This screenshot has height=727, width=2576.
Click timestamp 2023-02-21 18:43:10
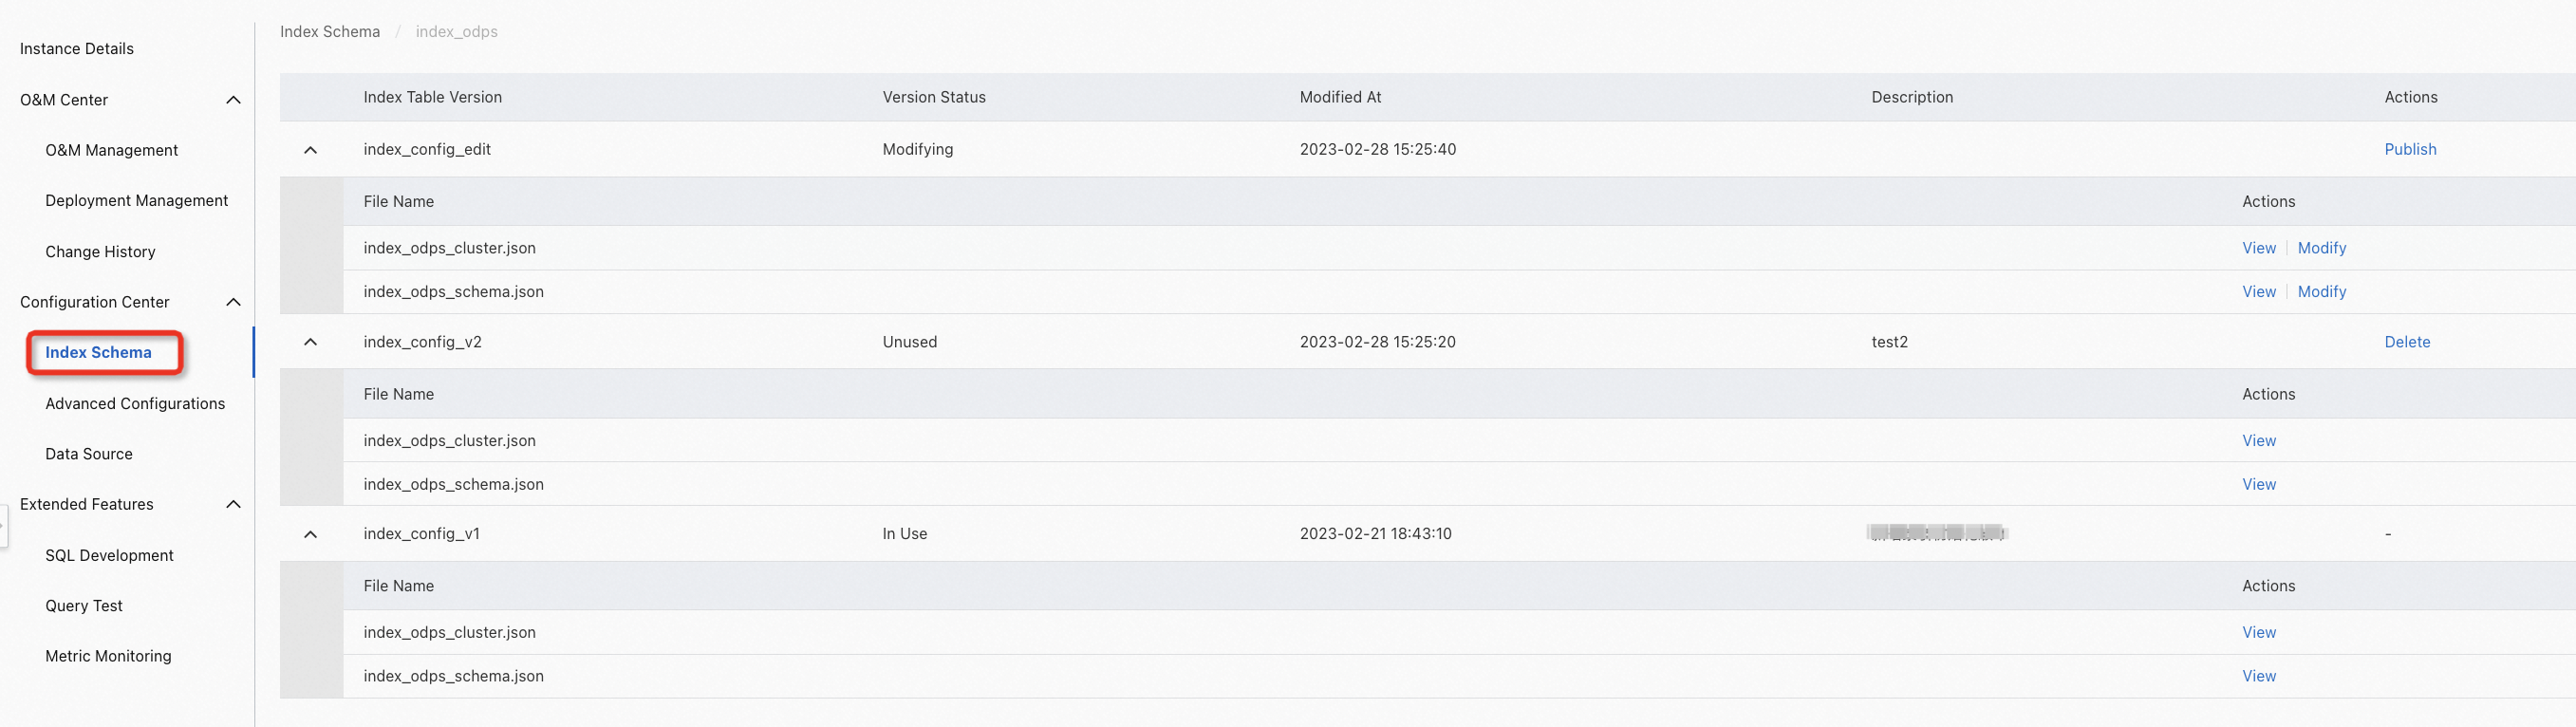point(1375,534)
